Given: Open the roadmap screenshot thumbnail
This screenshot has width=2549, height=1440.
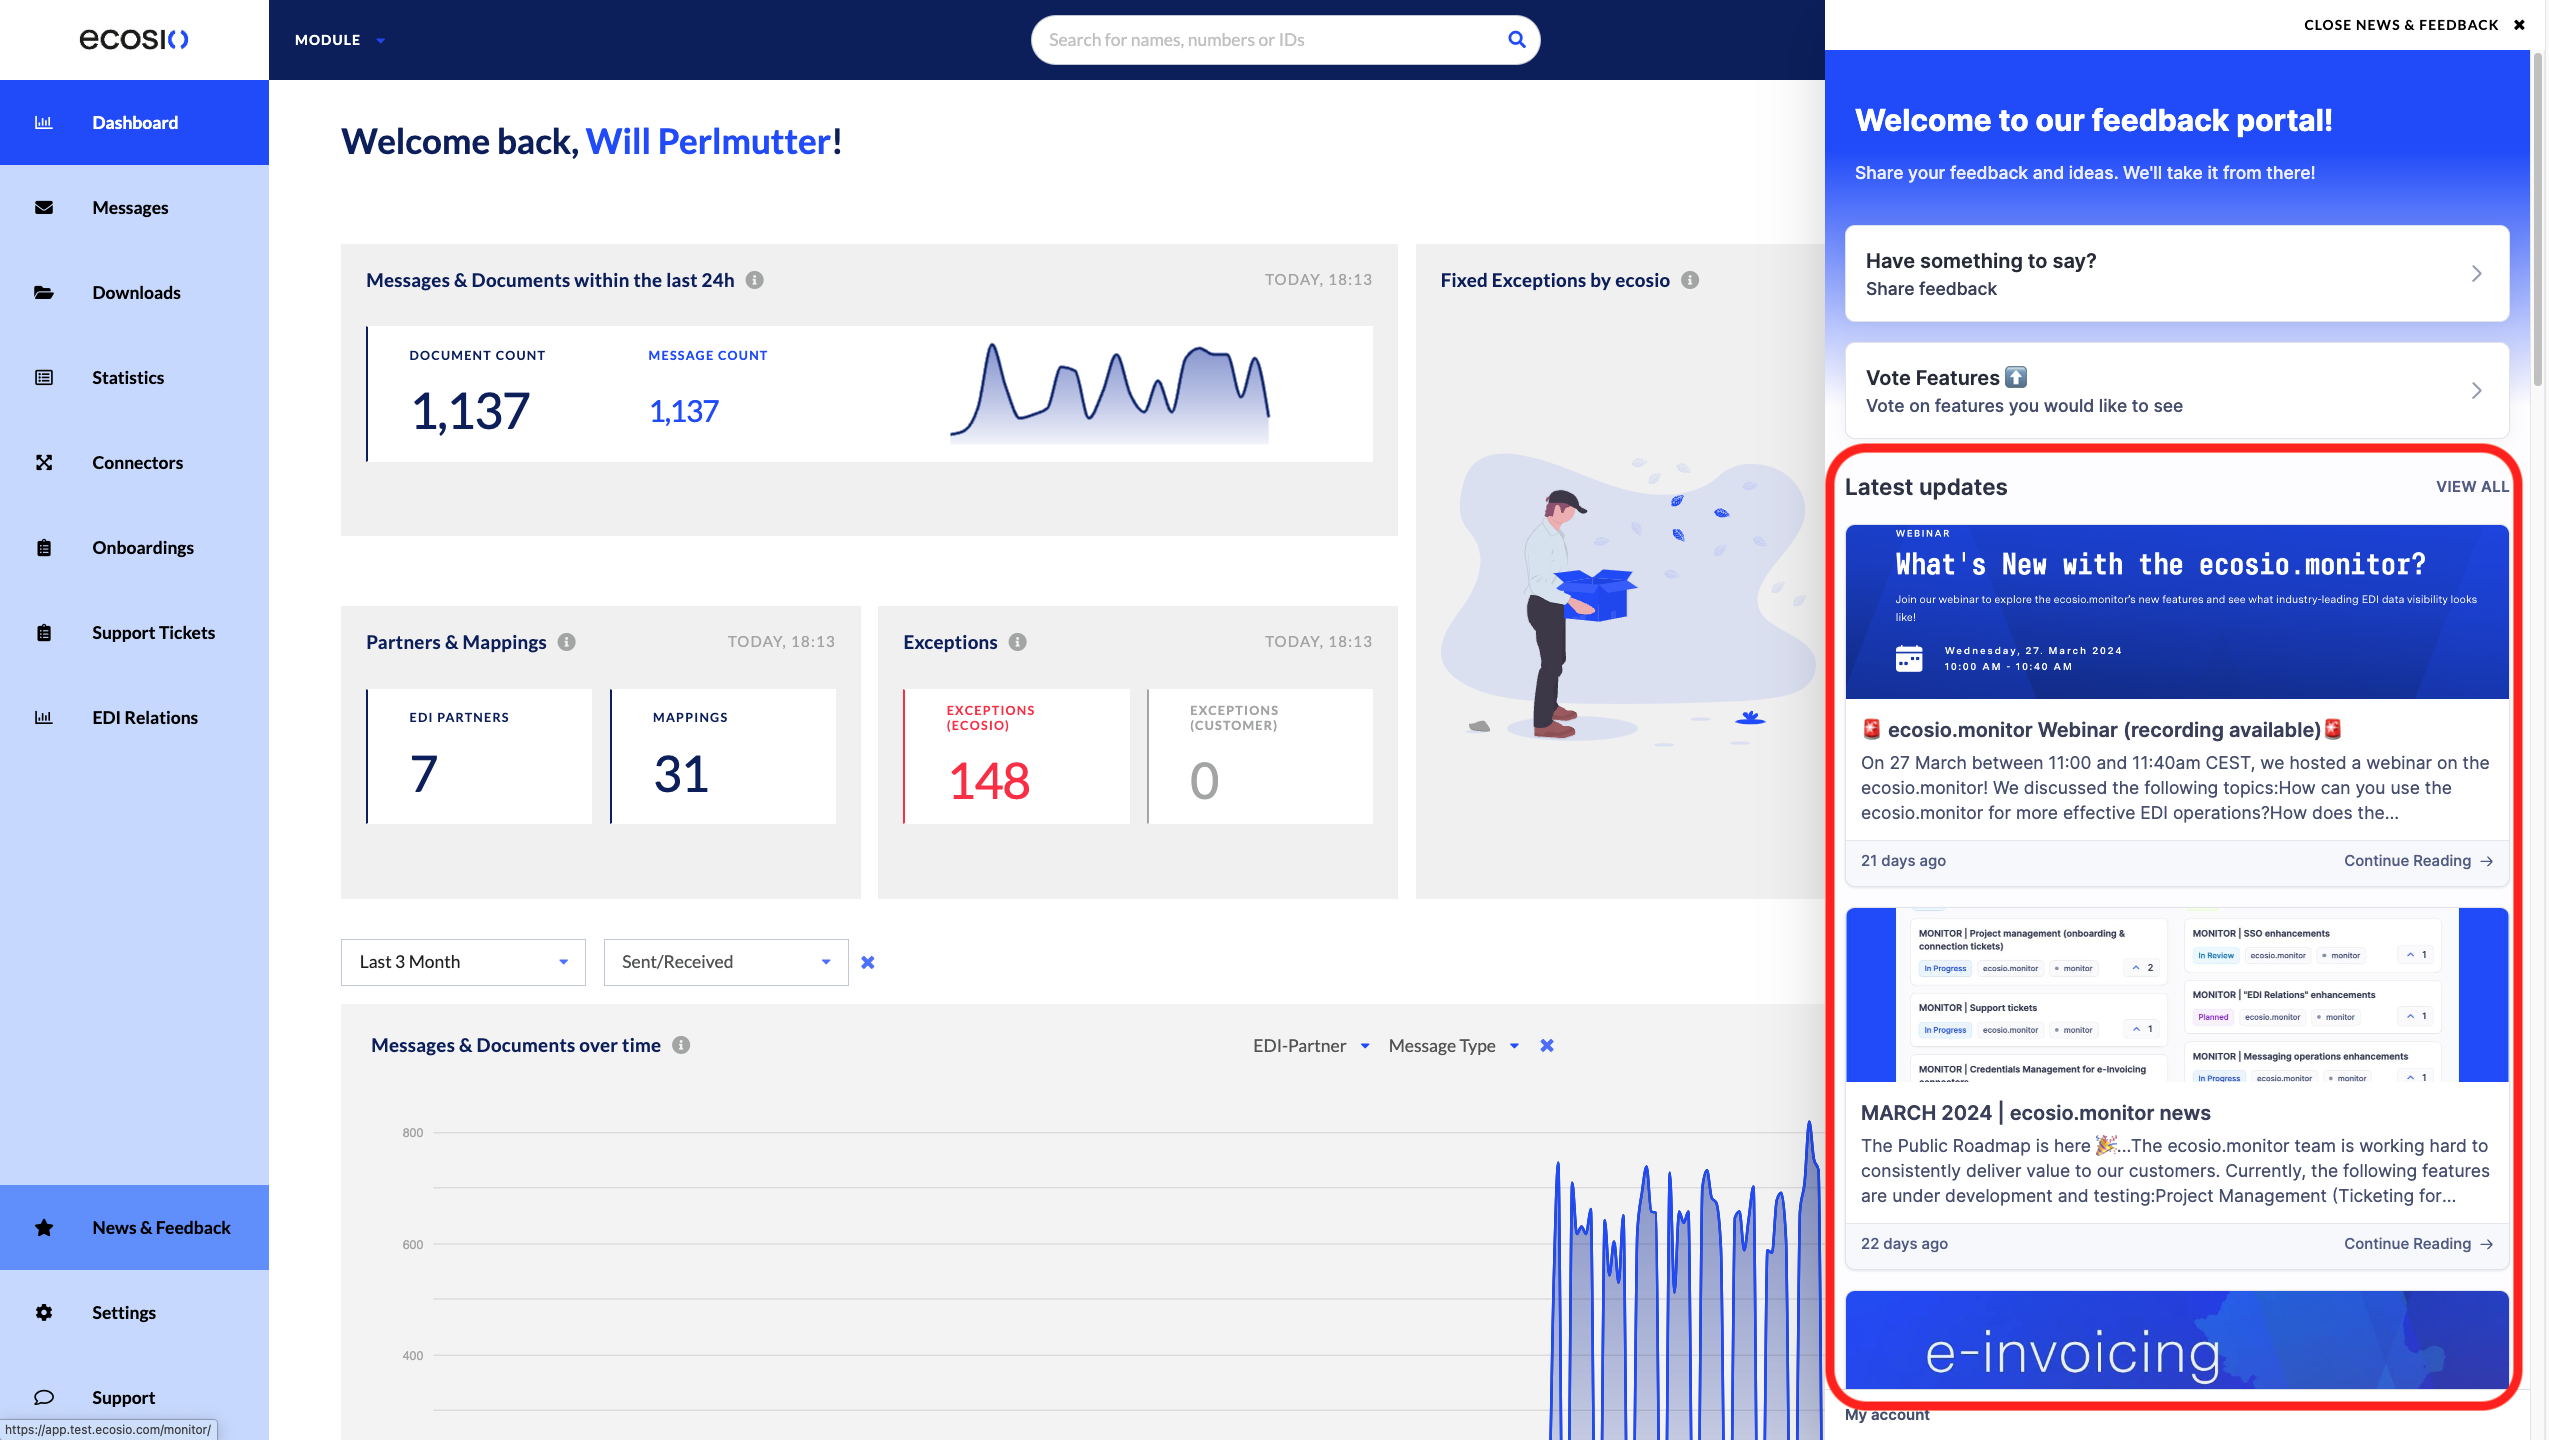Looking at the screenshot, I should (x=2176, y=994).
